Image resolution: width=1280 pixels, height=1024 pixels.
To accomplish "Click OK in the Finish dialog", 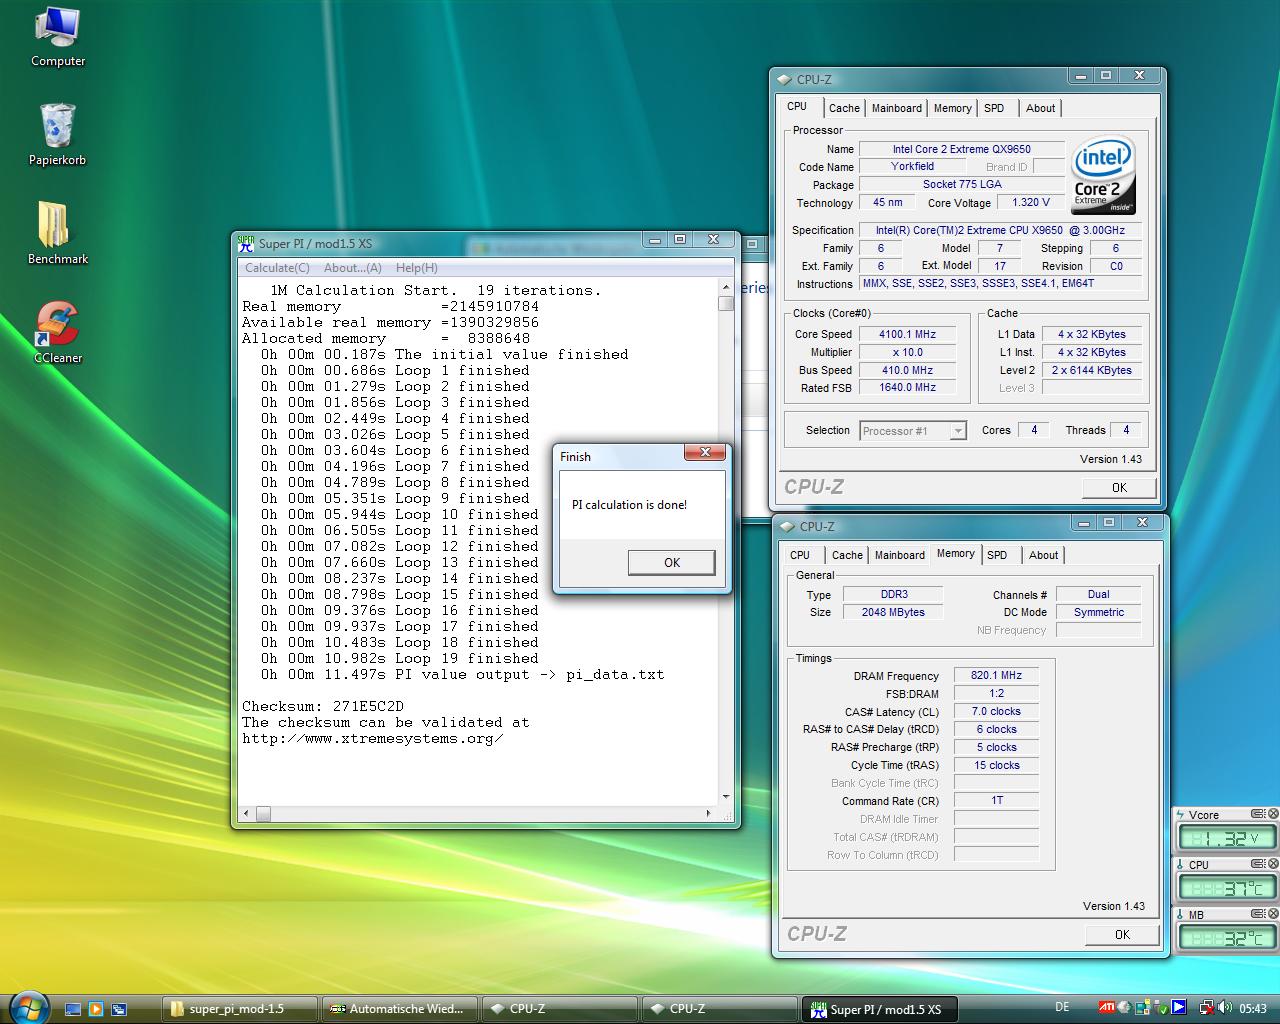I will pos(671,563).
